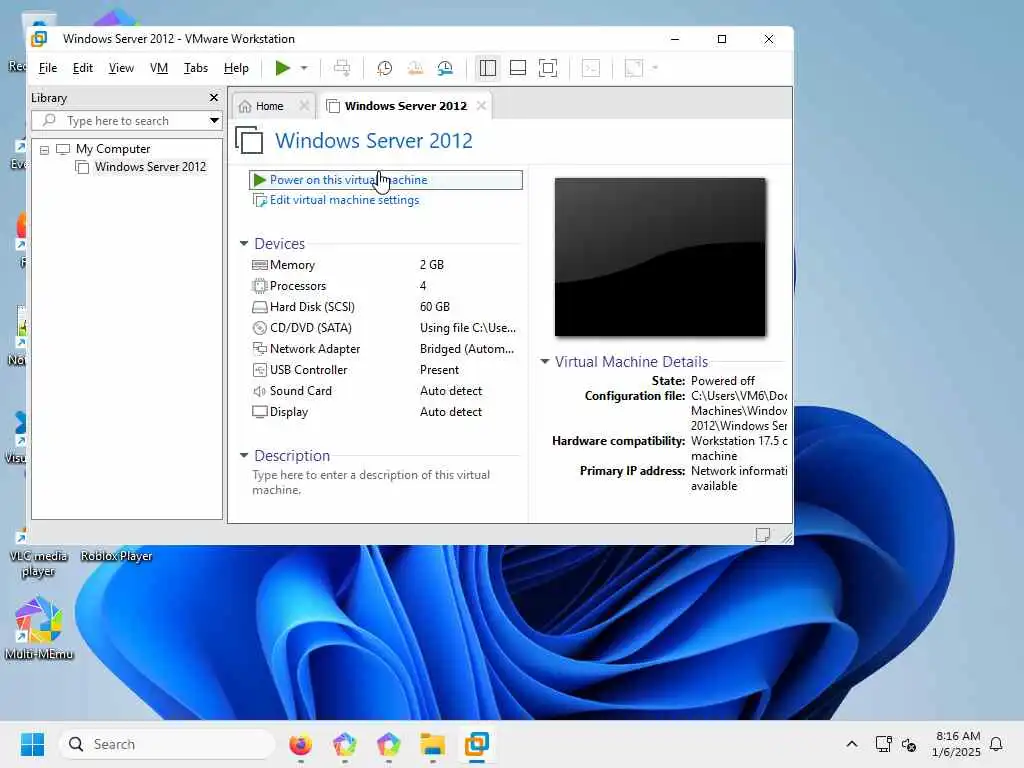Close the Library panel
This screenshot has width=1024, height=768.
214,97
